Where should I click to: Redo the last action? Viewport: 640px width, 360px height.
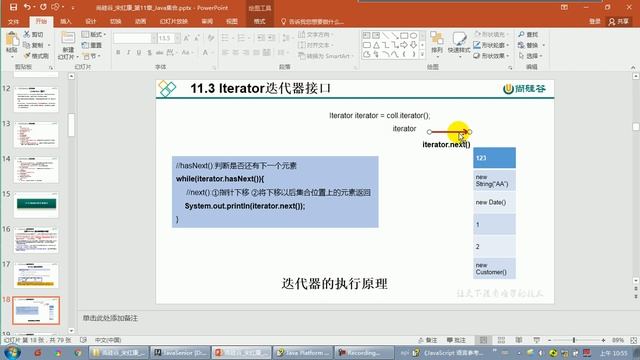43,7
